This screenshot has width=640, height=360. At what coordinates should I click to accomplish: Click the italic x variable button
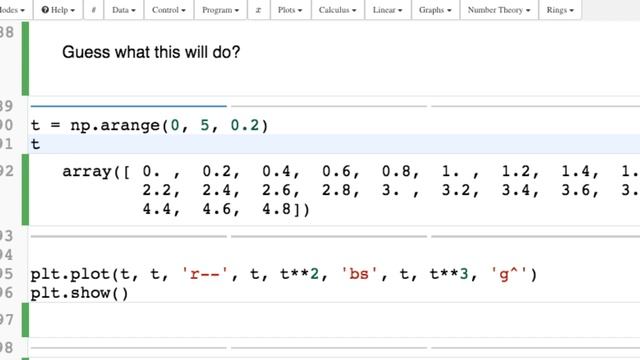[x=258, y=10]
